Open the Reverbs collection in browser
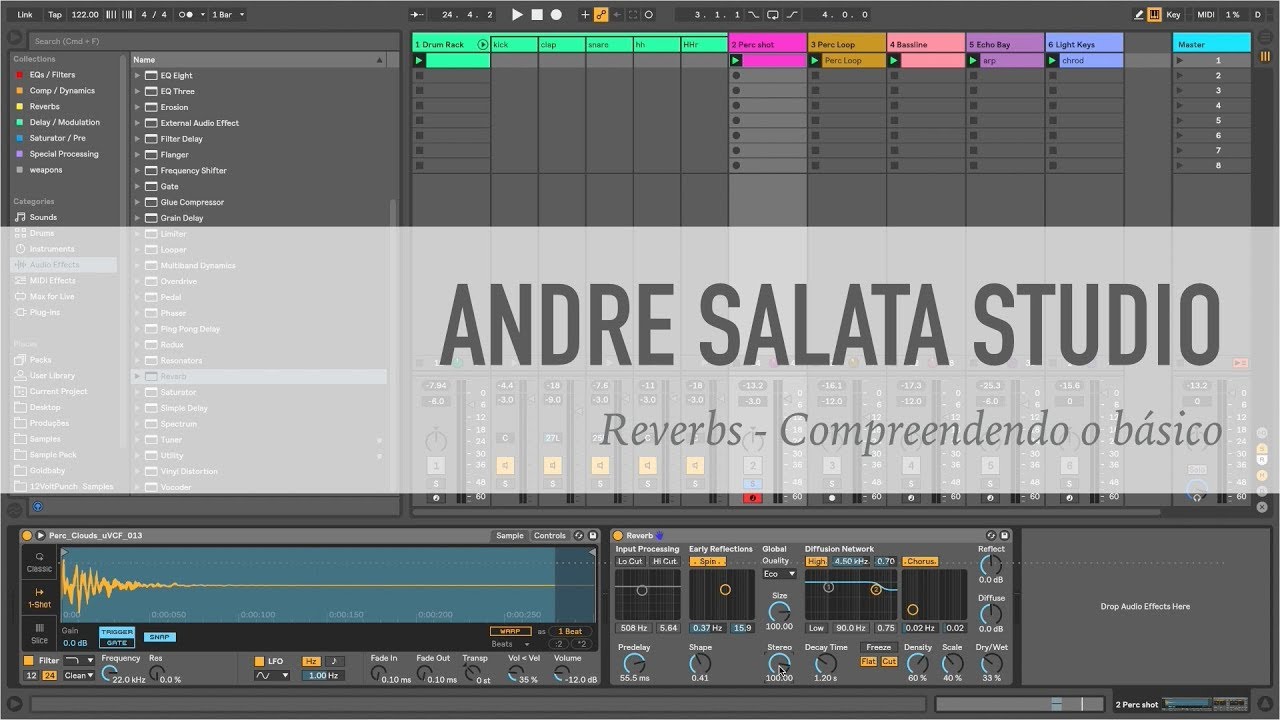 (x=44, y=106)
